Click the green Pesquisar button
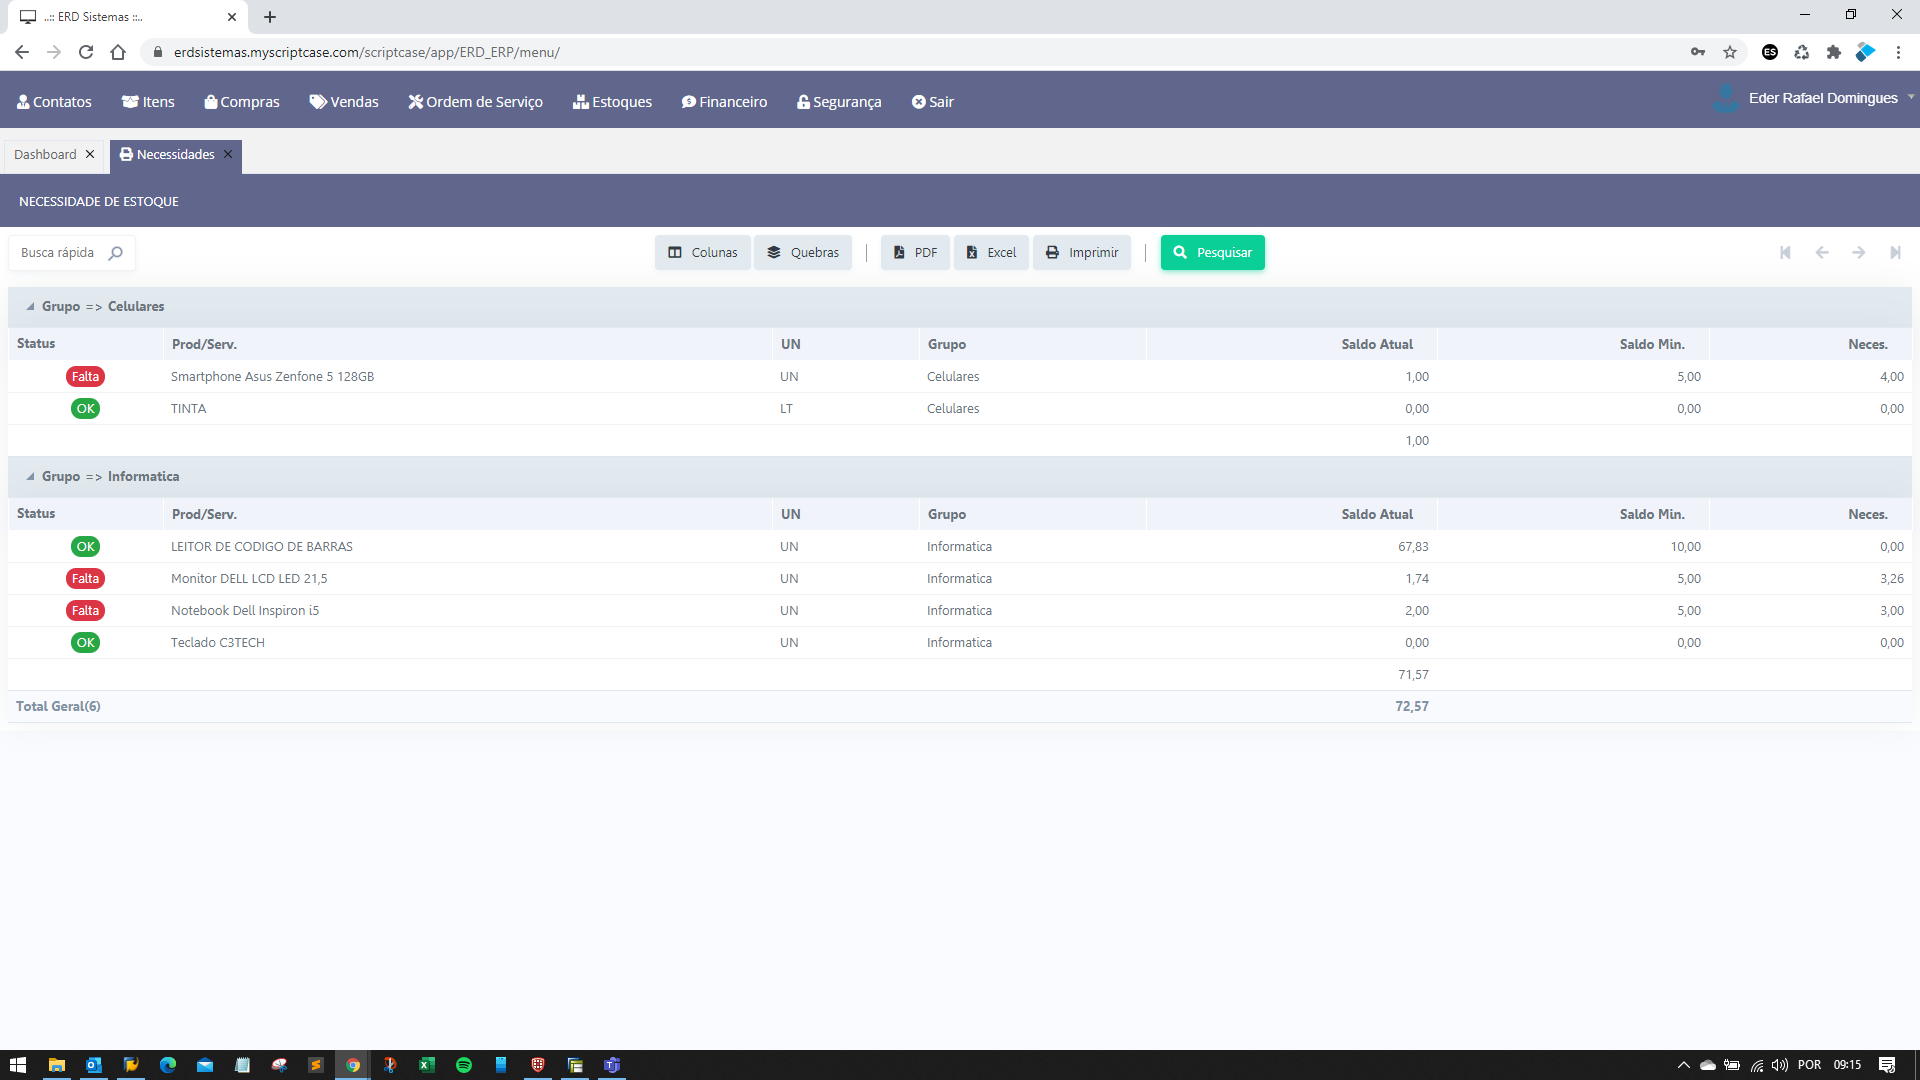 1213,253
